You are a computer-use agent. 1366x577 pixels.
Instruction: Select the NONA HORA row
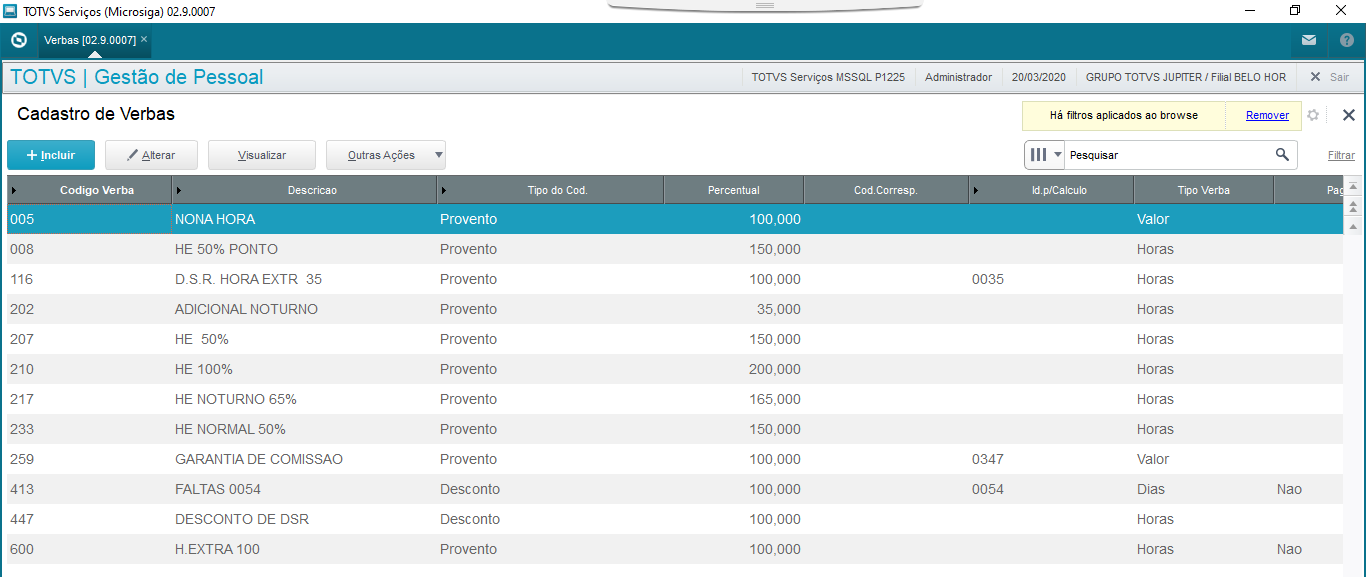(674, 219)
